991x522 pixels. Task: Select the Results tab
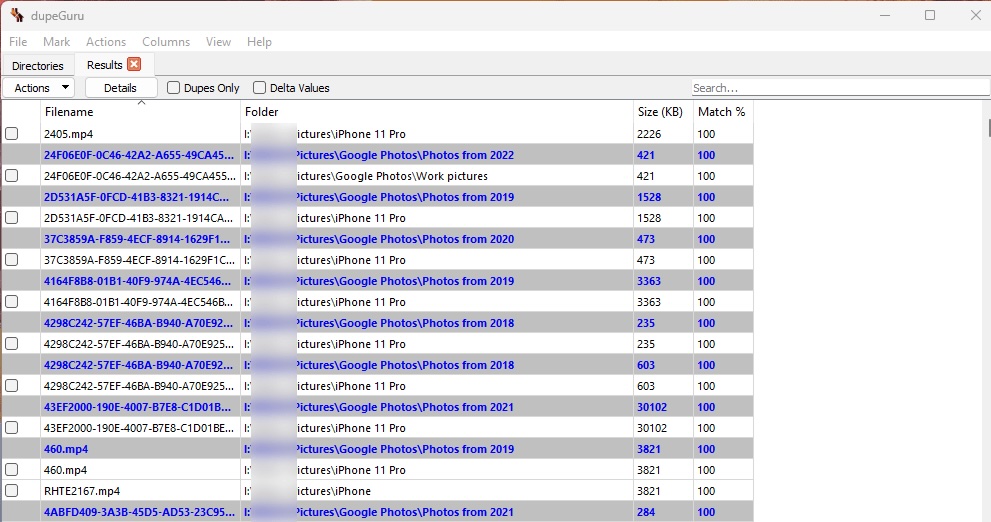pos(104,64)
